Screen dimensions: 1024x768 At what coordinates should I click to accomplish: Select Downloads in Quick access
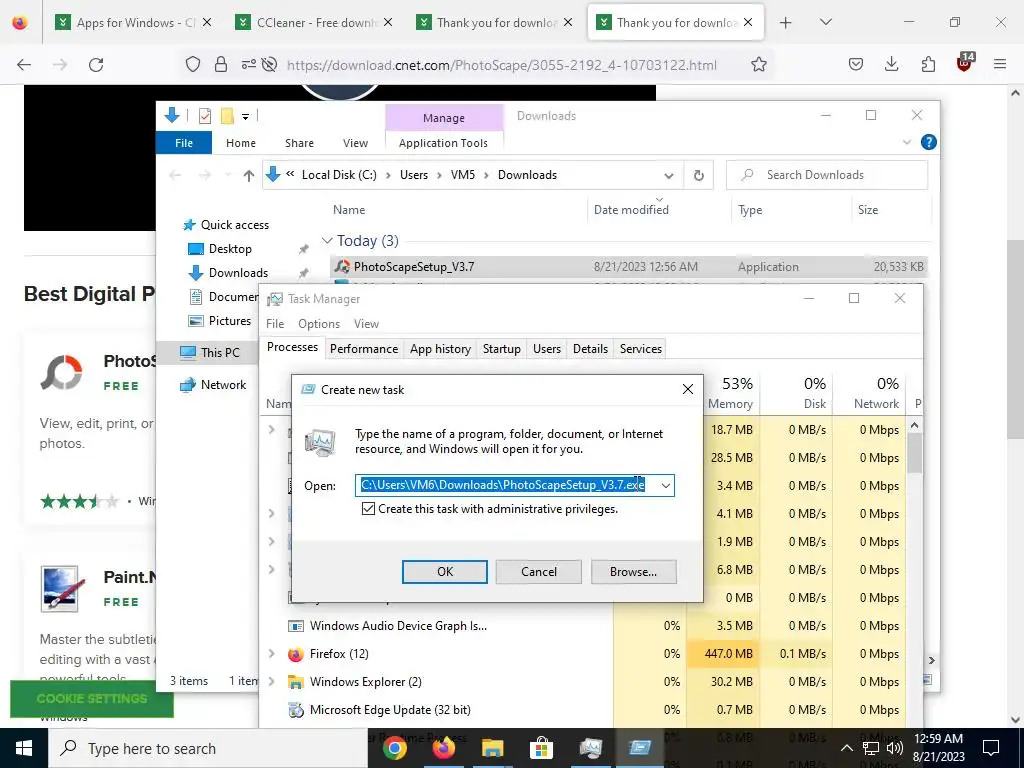click(x=238, y=273)
